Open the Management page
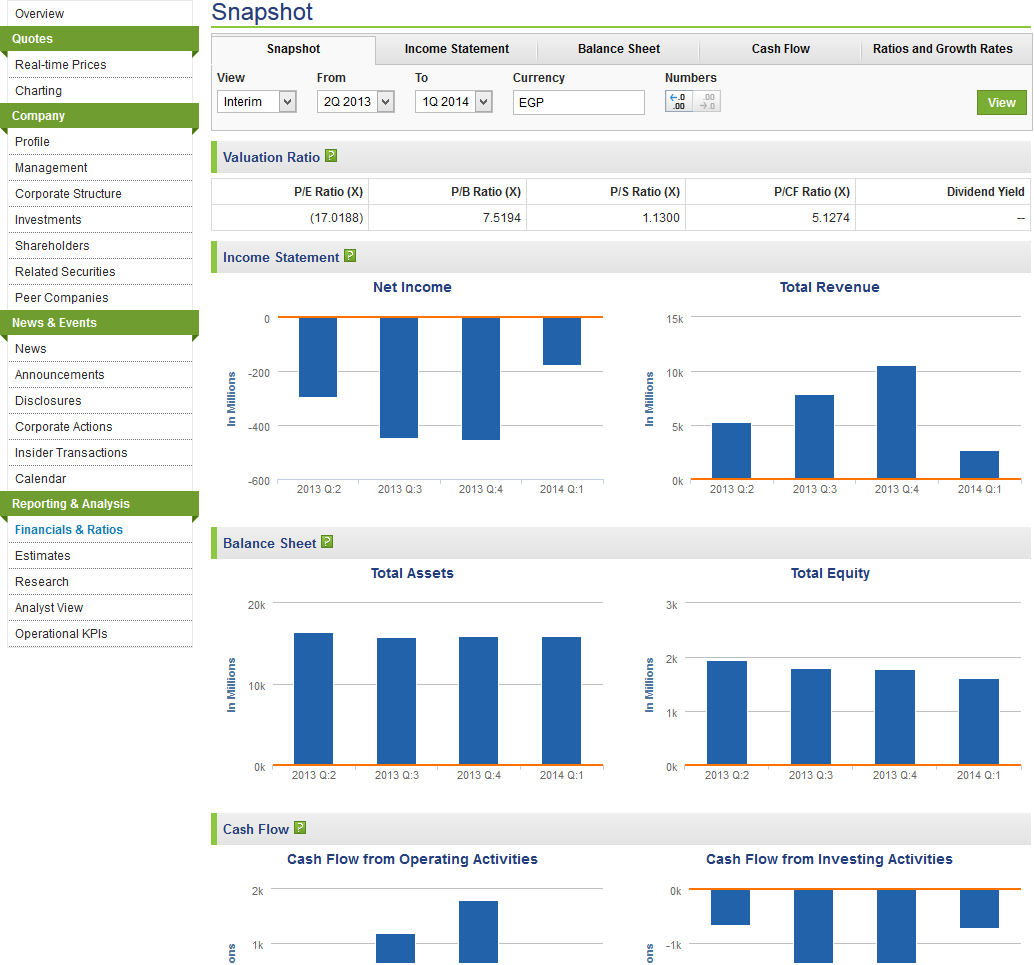Viewport: 1034px width, 965px height. coord(51,168)
